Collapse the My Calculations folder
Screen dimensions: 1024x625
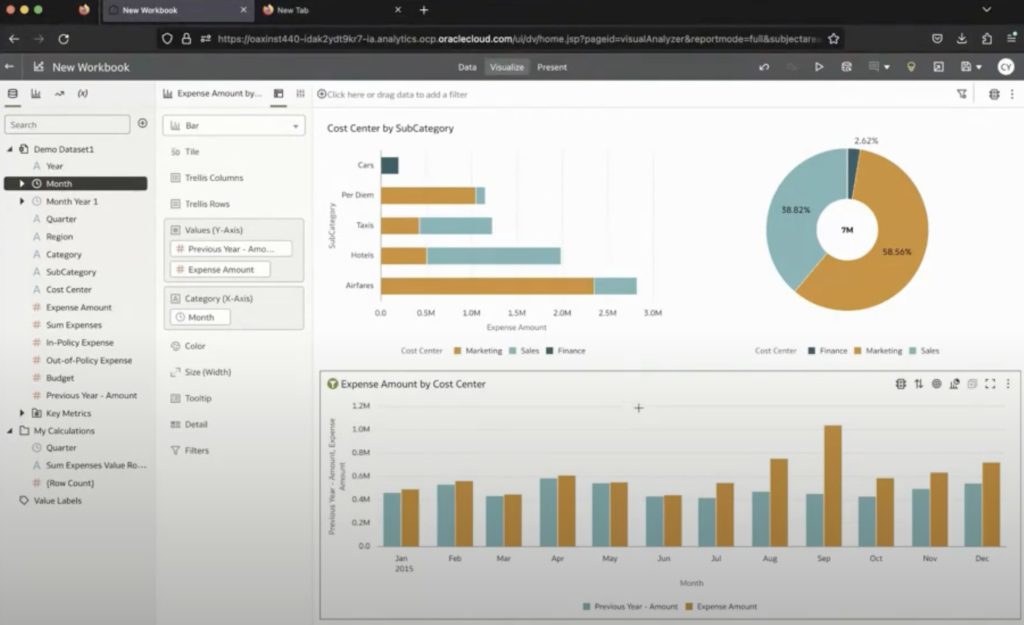pos(10,430)
